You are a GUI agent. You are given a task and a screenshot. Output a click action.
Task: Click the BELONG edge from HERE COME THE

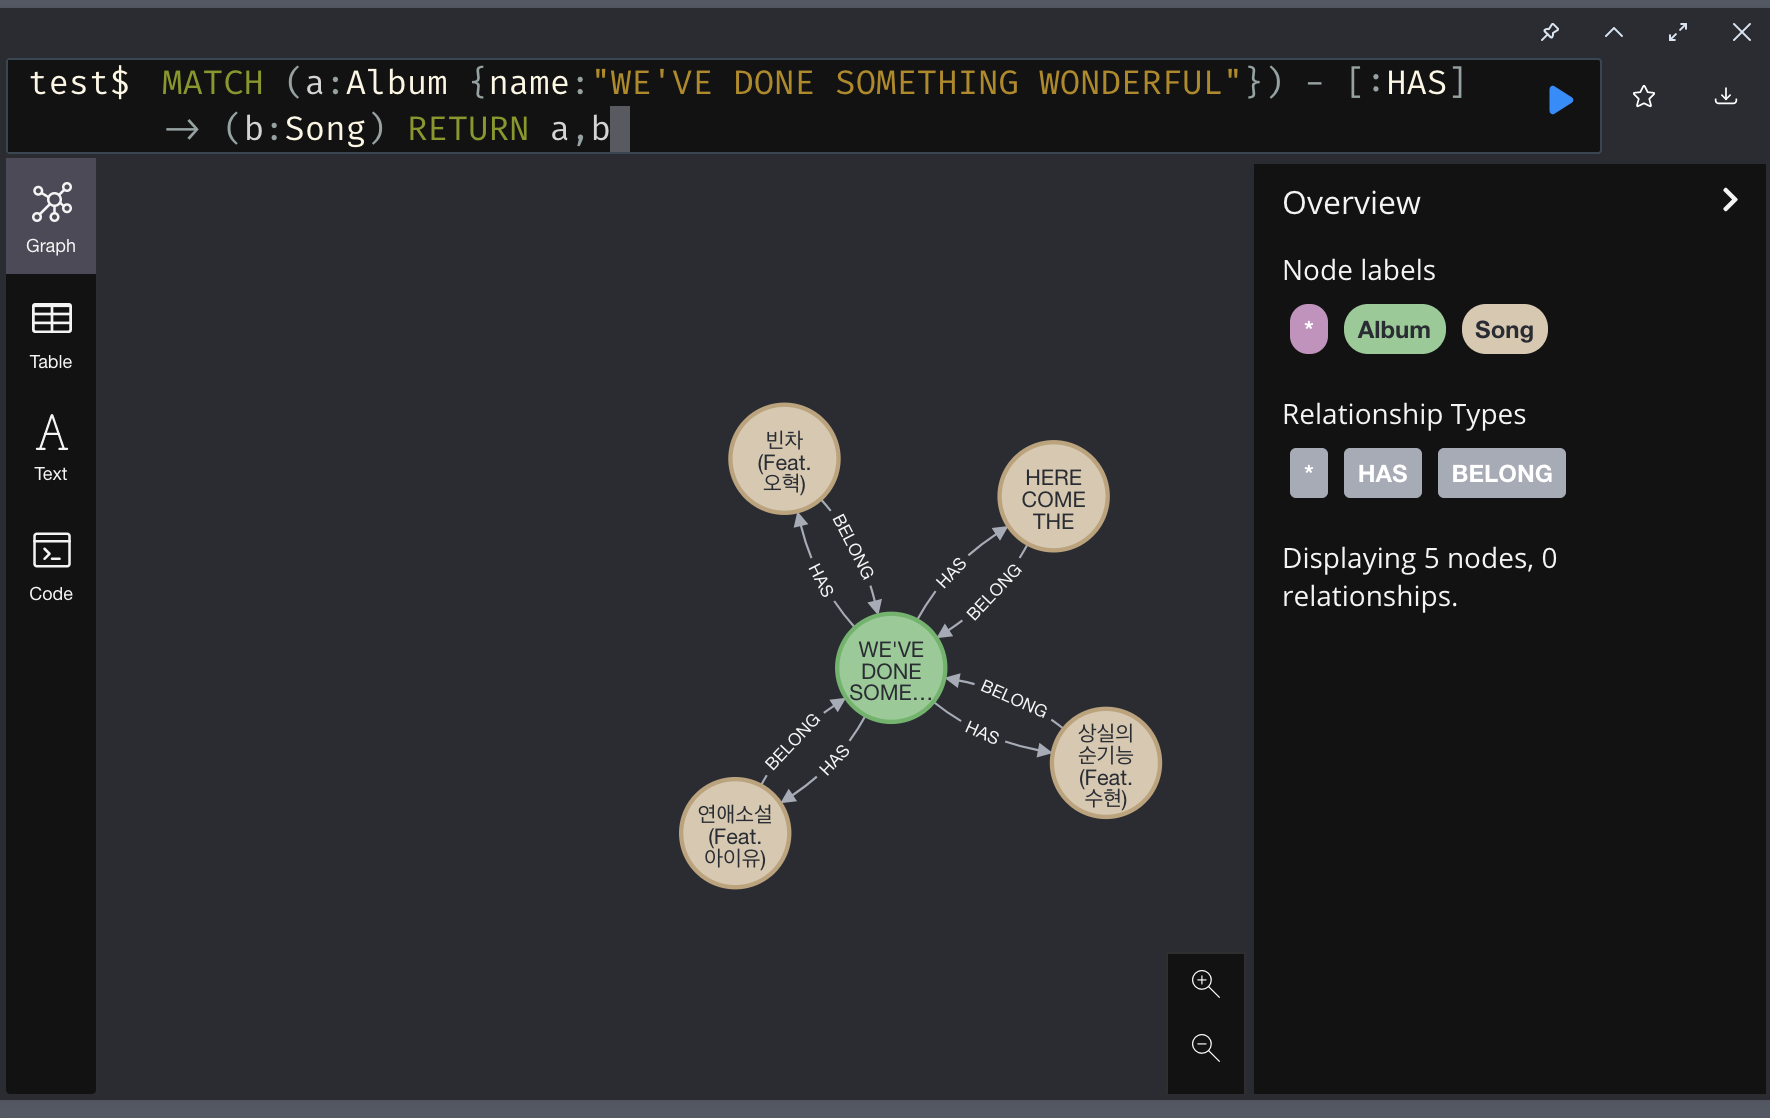pos(993,592)
